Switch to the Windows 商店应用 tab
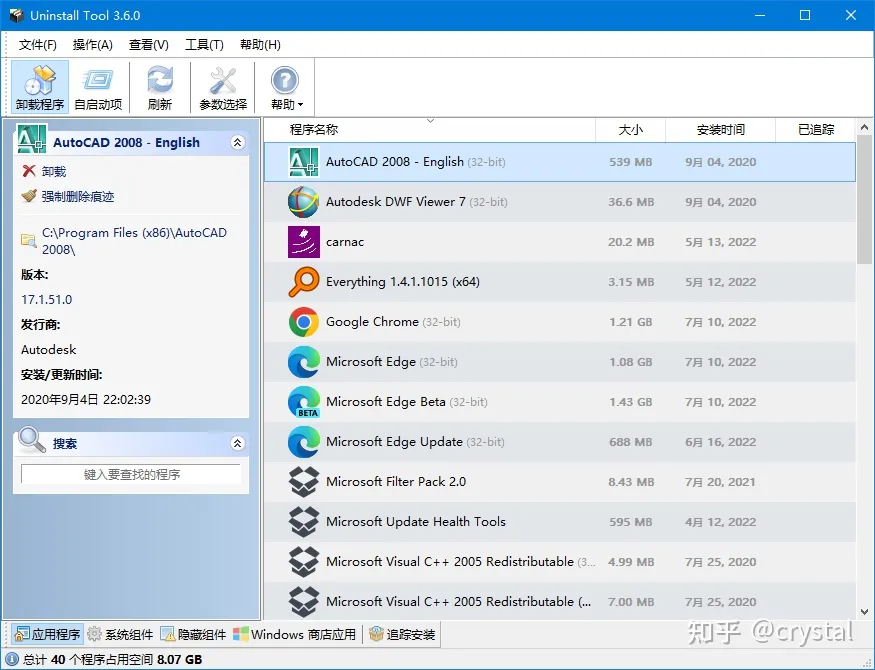The width and height of the screenshot is (875, 670). click(x=294, y=634)
